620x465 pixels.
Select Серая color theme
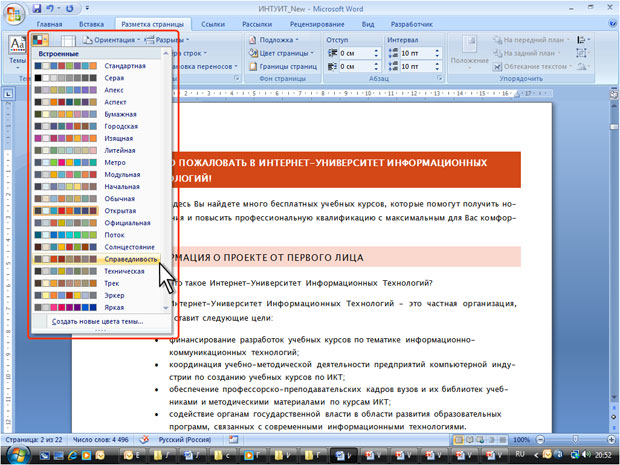point(97,78)
